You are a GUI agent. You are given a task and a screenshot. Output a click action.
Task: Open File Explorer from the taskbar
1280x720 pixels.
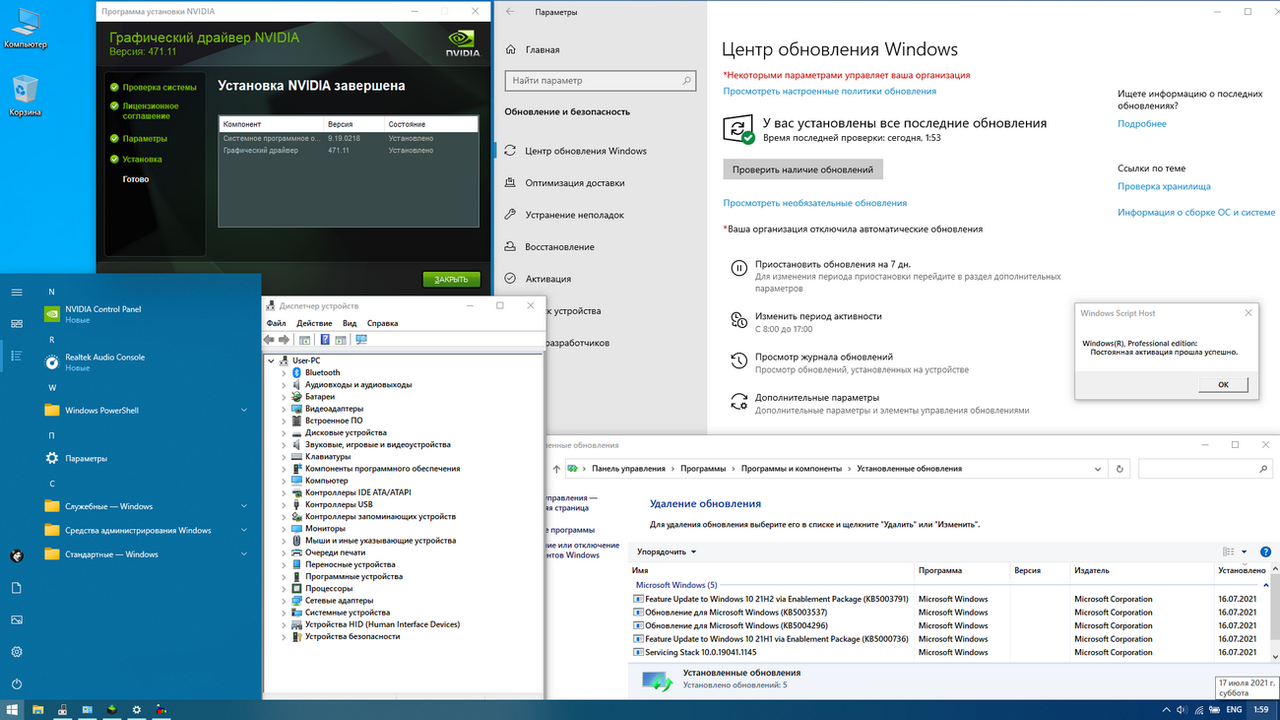(x=38, y=709)
